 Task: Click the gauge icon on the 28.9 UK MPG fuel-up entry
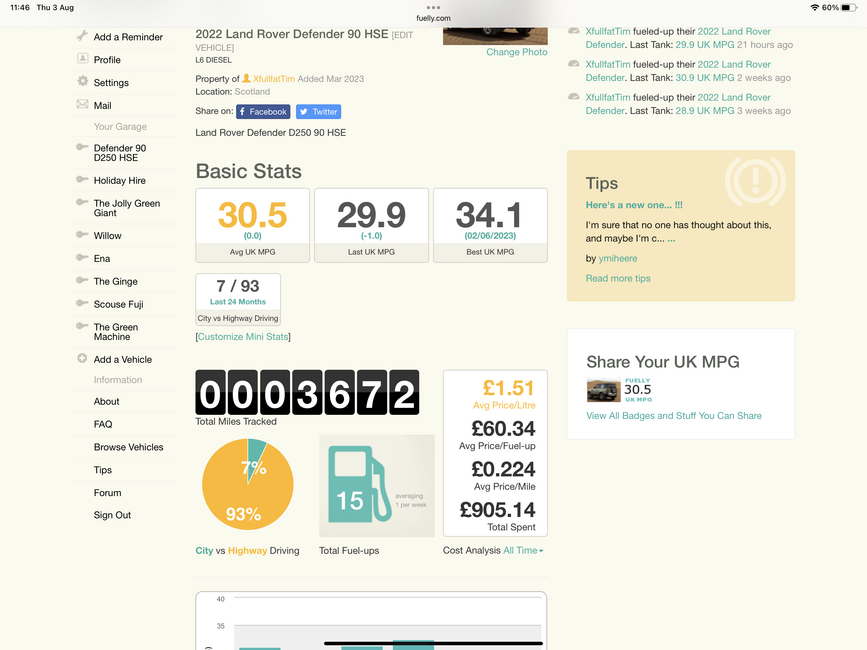(574, 97)
